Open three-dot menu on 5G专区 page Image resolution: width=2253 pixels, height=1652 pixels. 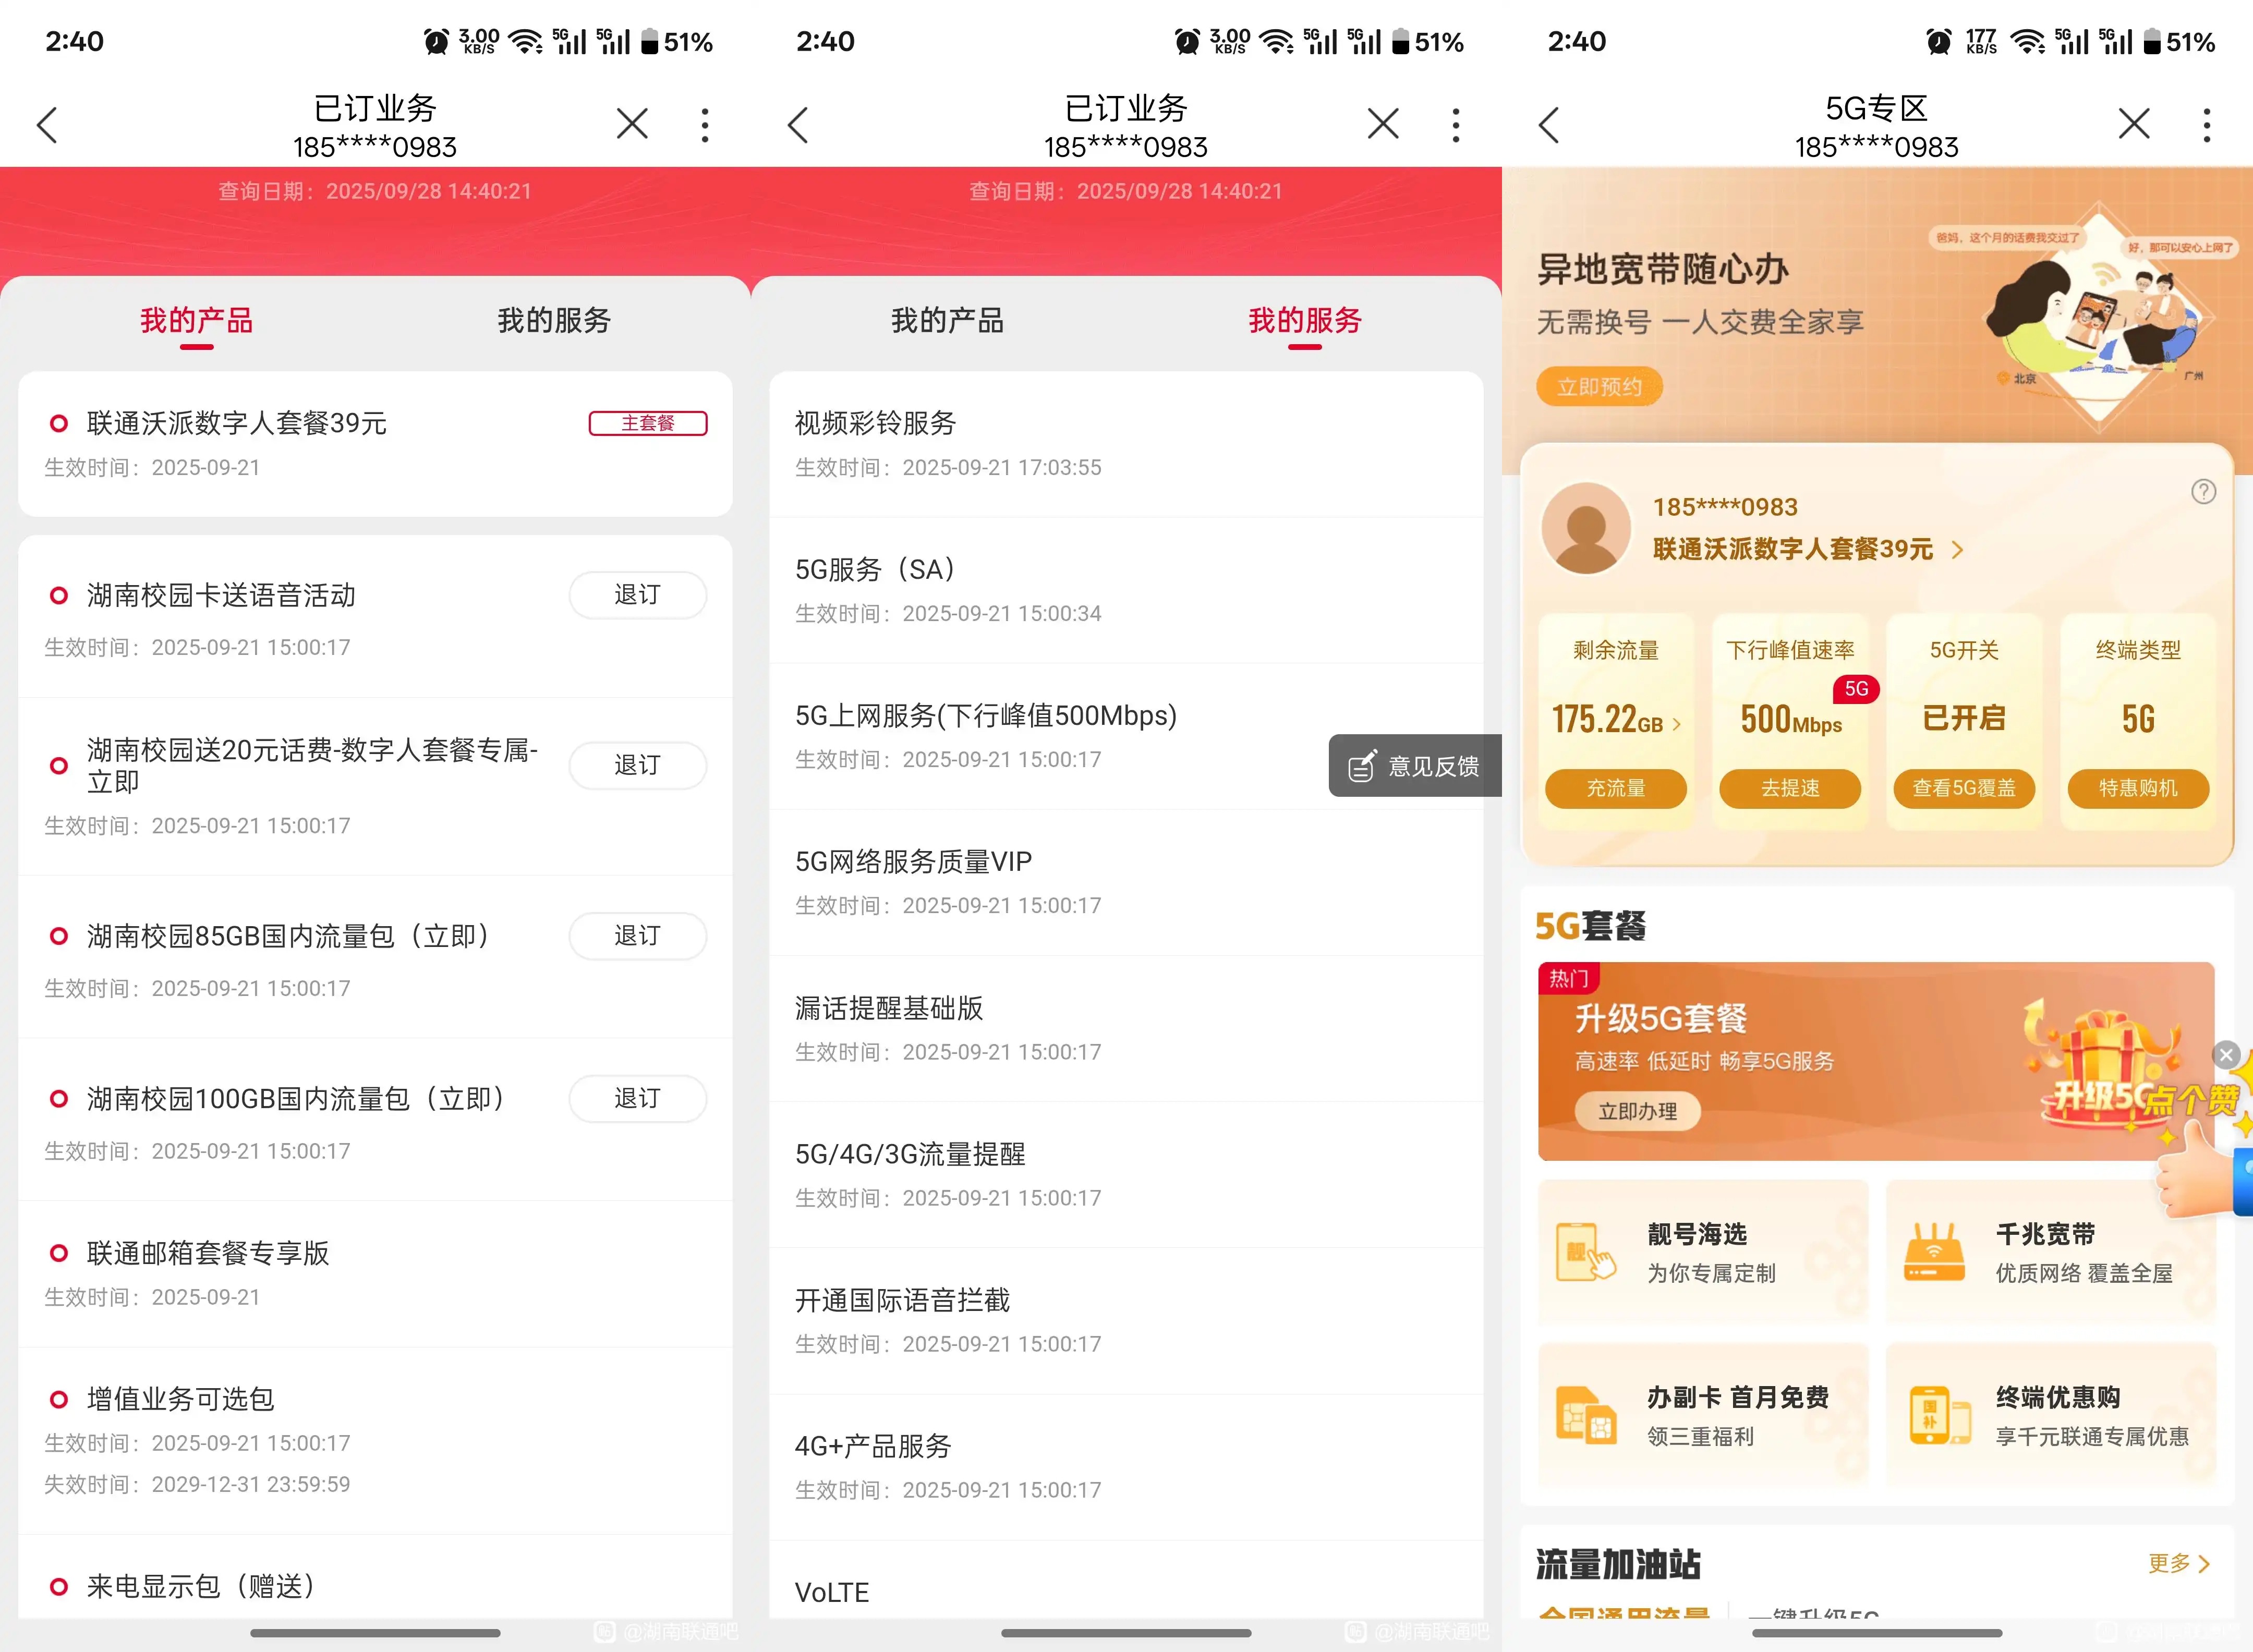pos(2206,125)
